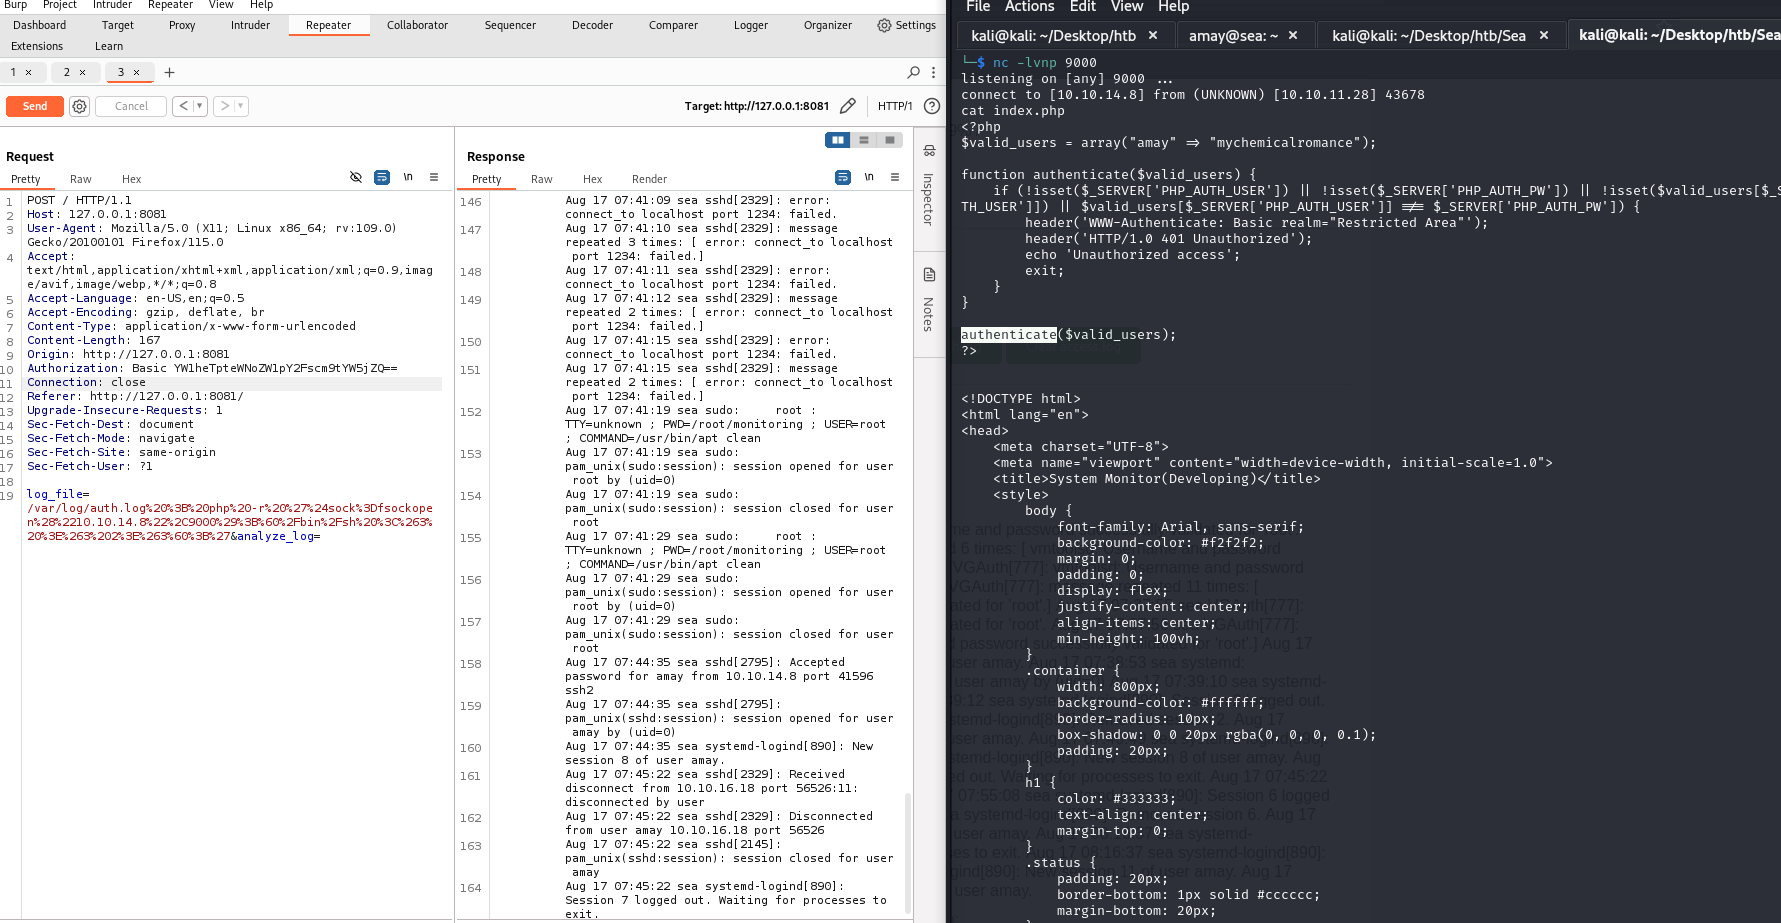This screenshot has width=1781, height=923.
Task: Select side-by-side split layout
Action: click(838, 140)
